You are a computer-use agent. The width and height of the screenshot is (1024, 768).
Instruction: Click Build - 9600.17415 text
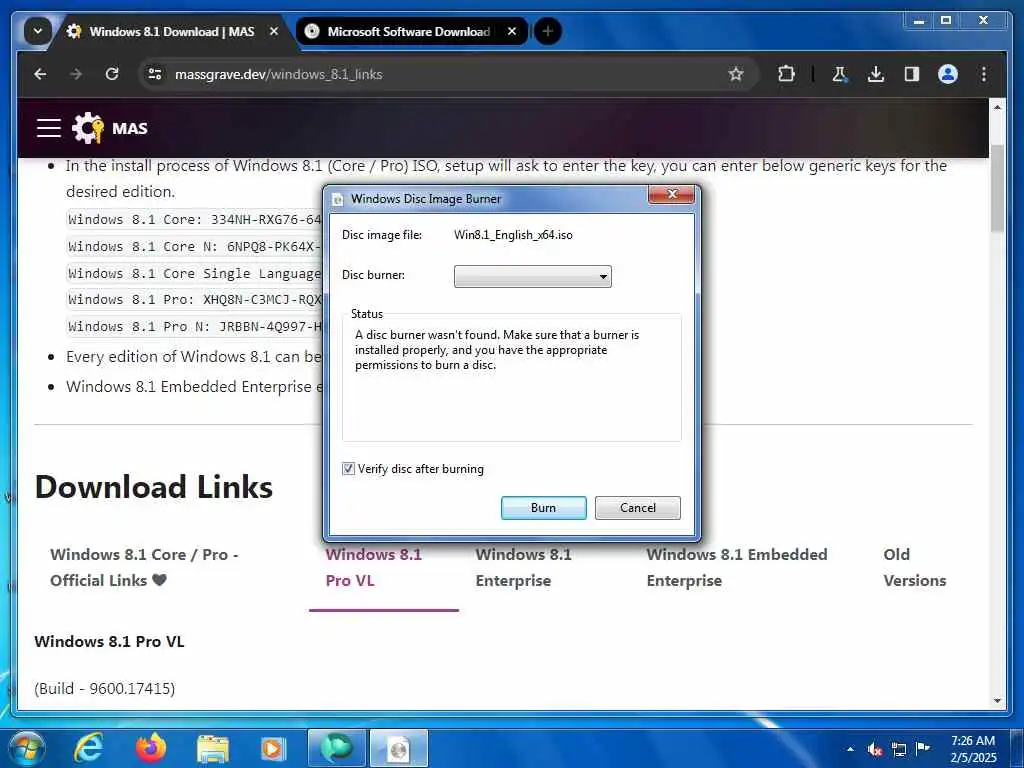[x=104, y=688]
